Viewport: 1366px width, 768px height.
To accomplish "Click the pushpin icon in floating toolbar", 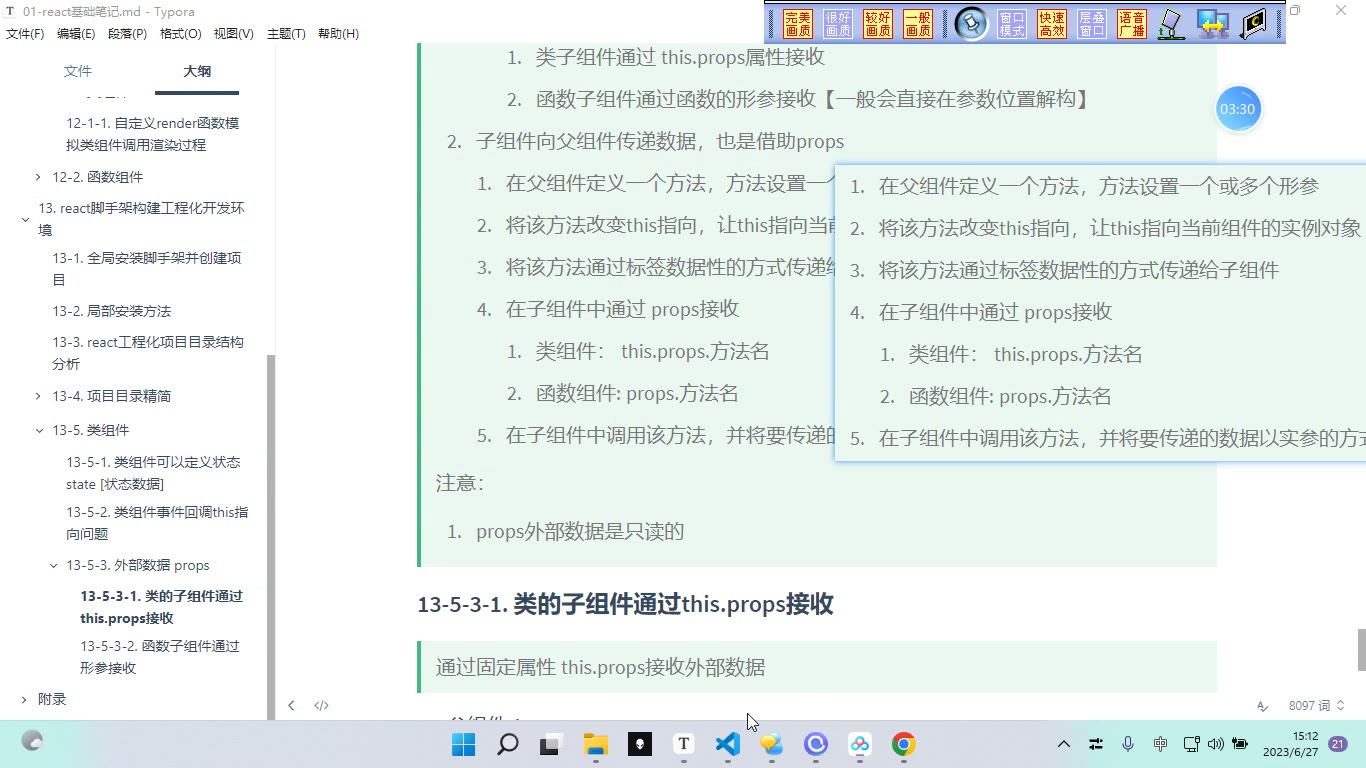I will click(971, 24).
